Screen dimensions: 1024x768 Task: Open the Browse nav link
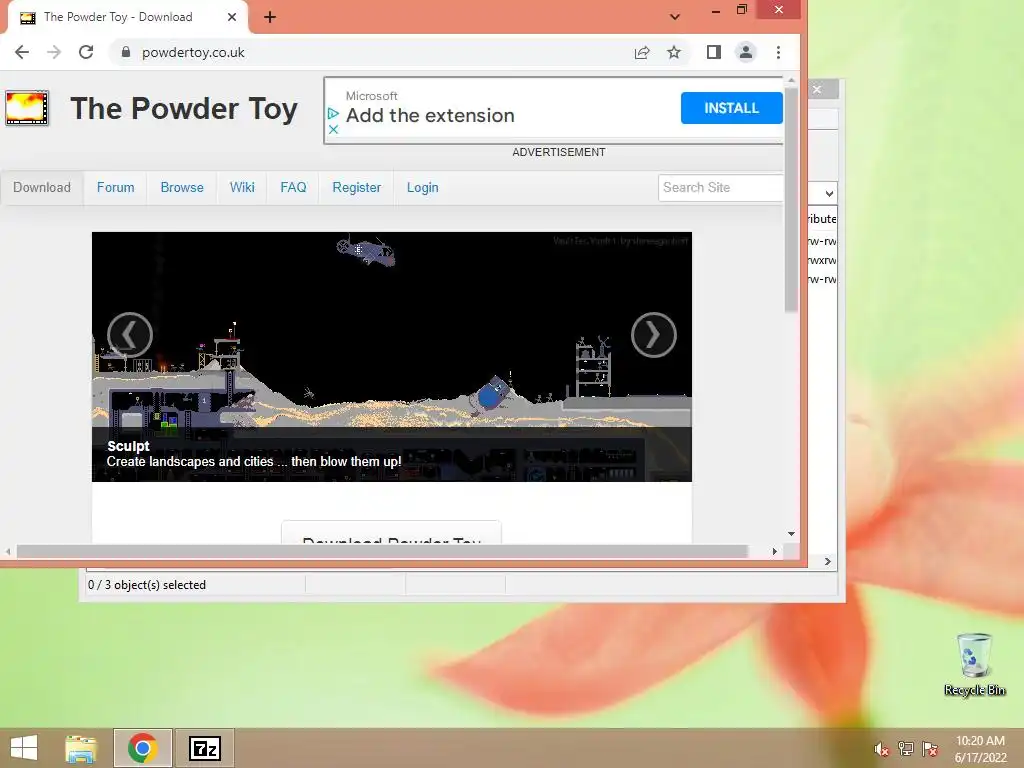182,187
